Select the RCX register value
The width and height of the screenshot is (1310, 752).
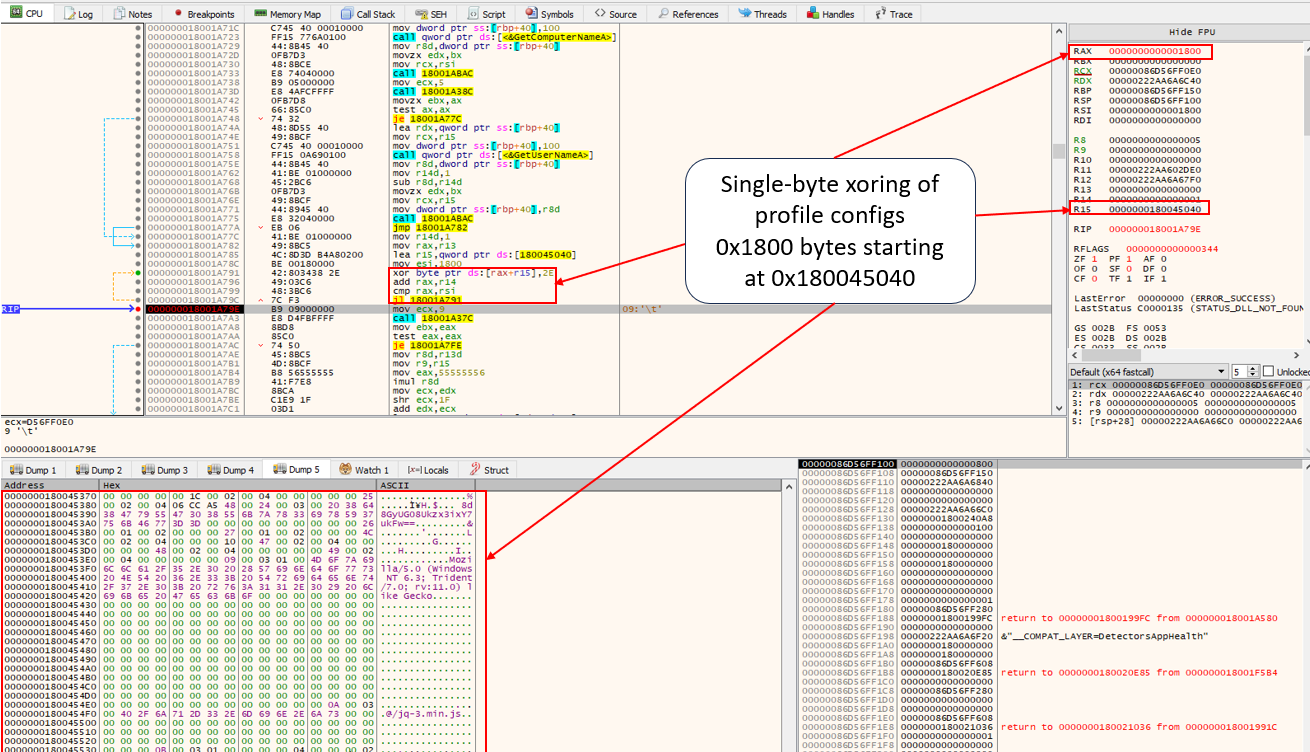click(1155, 71)
